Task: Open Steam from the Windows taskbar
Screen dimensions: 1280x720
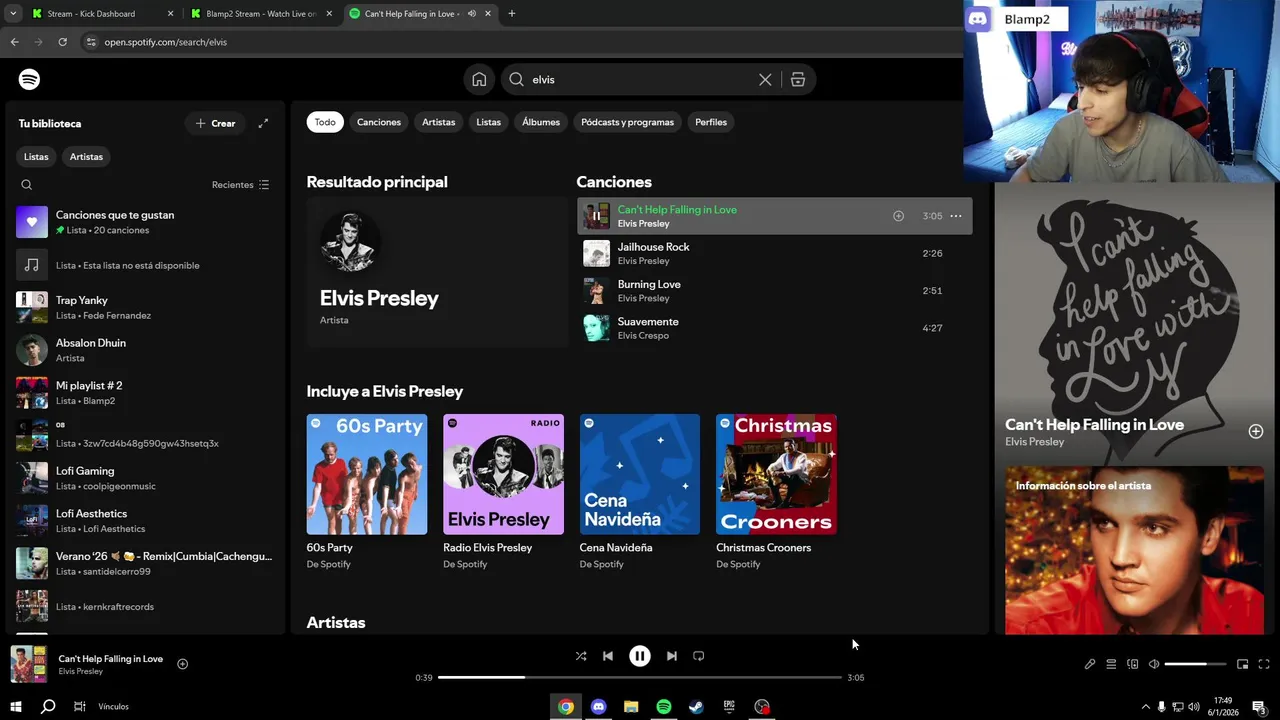Action: point(696,707)
